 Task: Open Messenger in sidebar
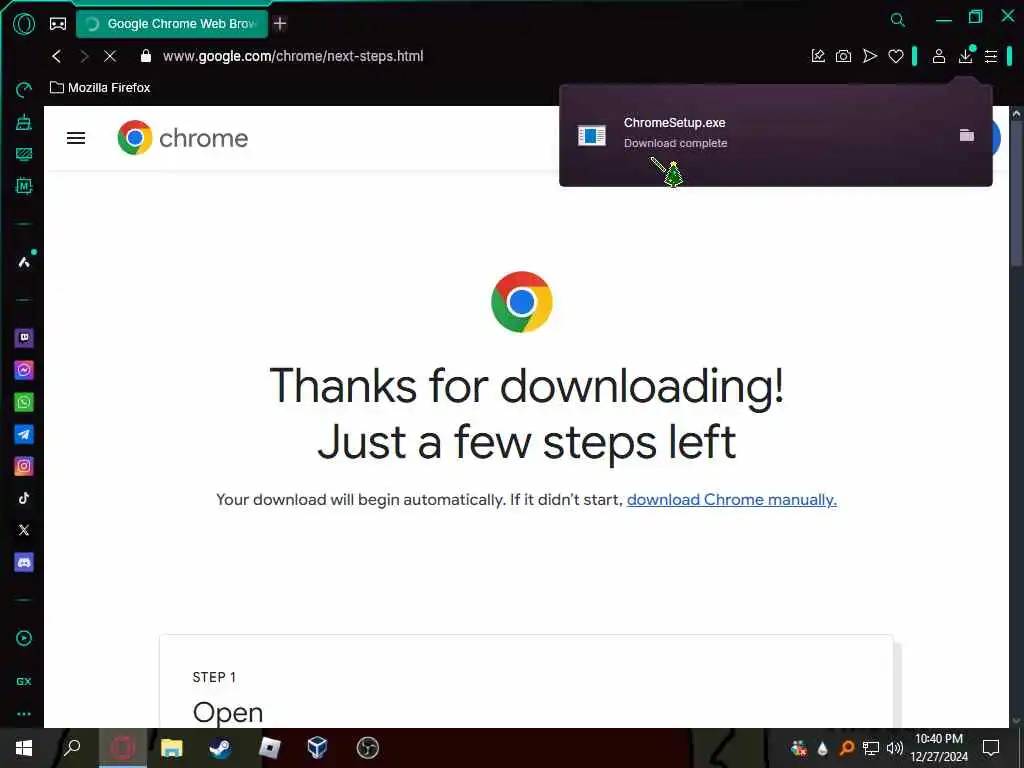click(x=24, y=370)
